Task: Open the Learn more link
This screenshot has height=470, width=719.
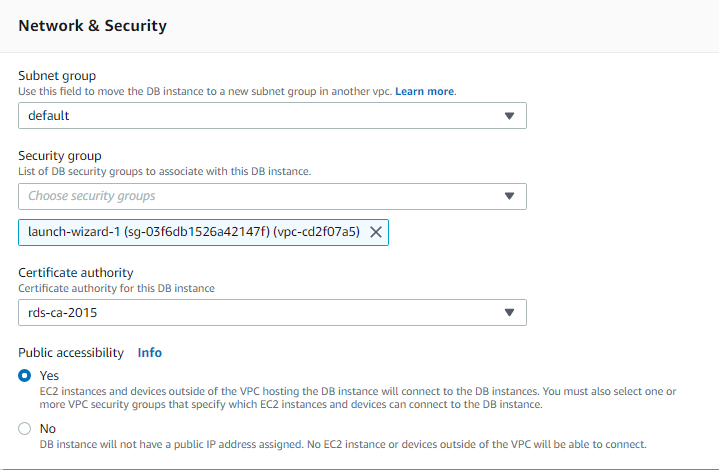Action: [425, 91]
